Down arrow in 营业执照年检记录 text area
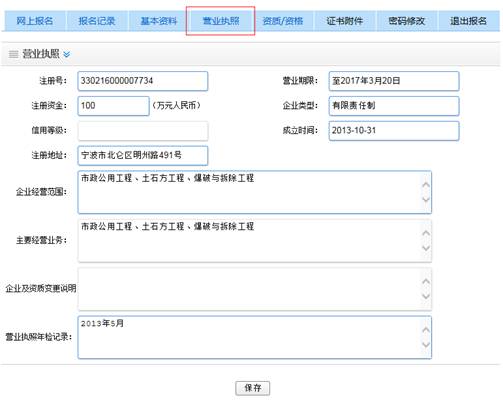 (426, 345)
